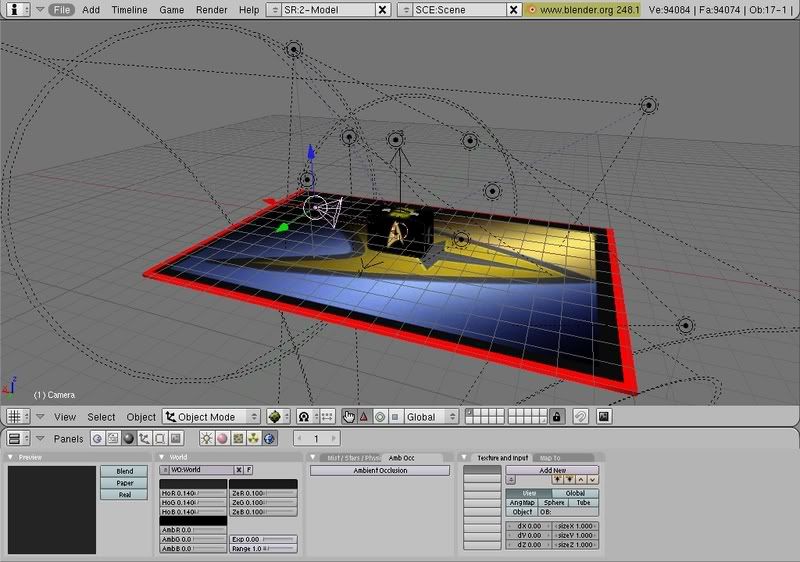Show the Material buttons pink sphere icon
This screenshot has width=800, height=562.
(x=222, y=439)
